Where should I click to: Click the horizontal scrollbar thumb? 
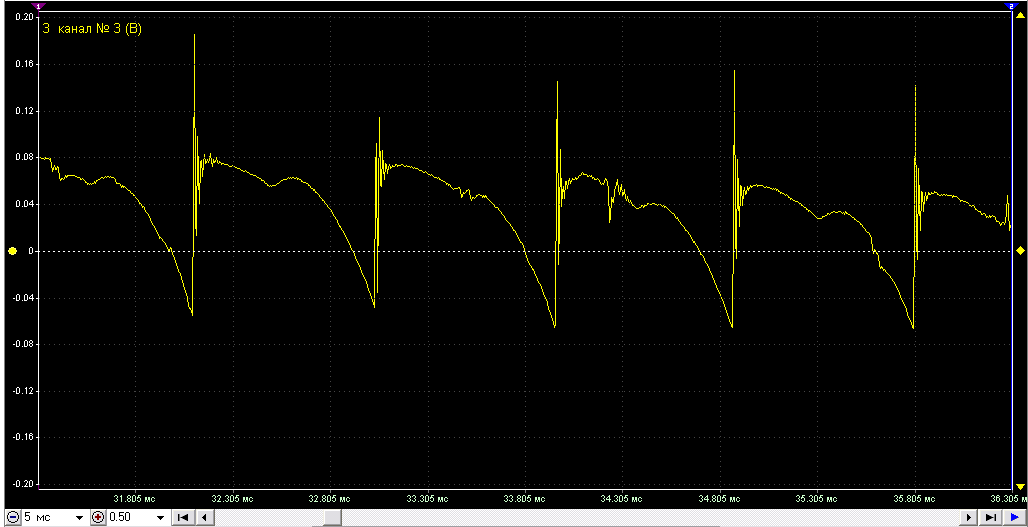pyautogui.click(x=332, y=518)
